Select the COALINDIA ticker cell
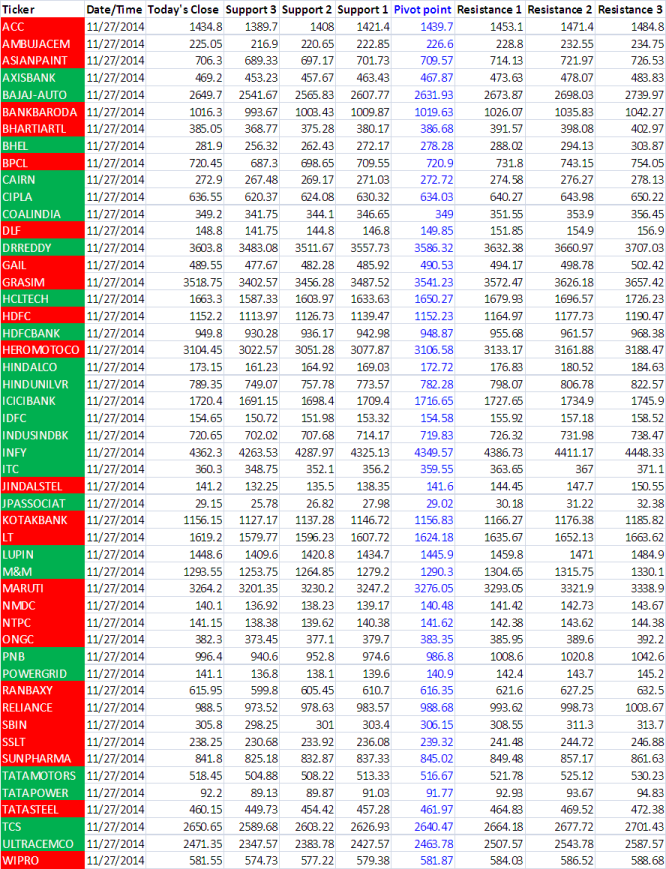This screenshot has width=666, height=869. coord(42,214)
